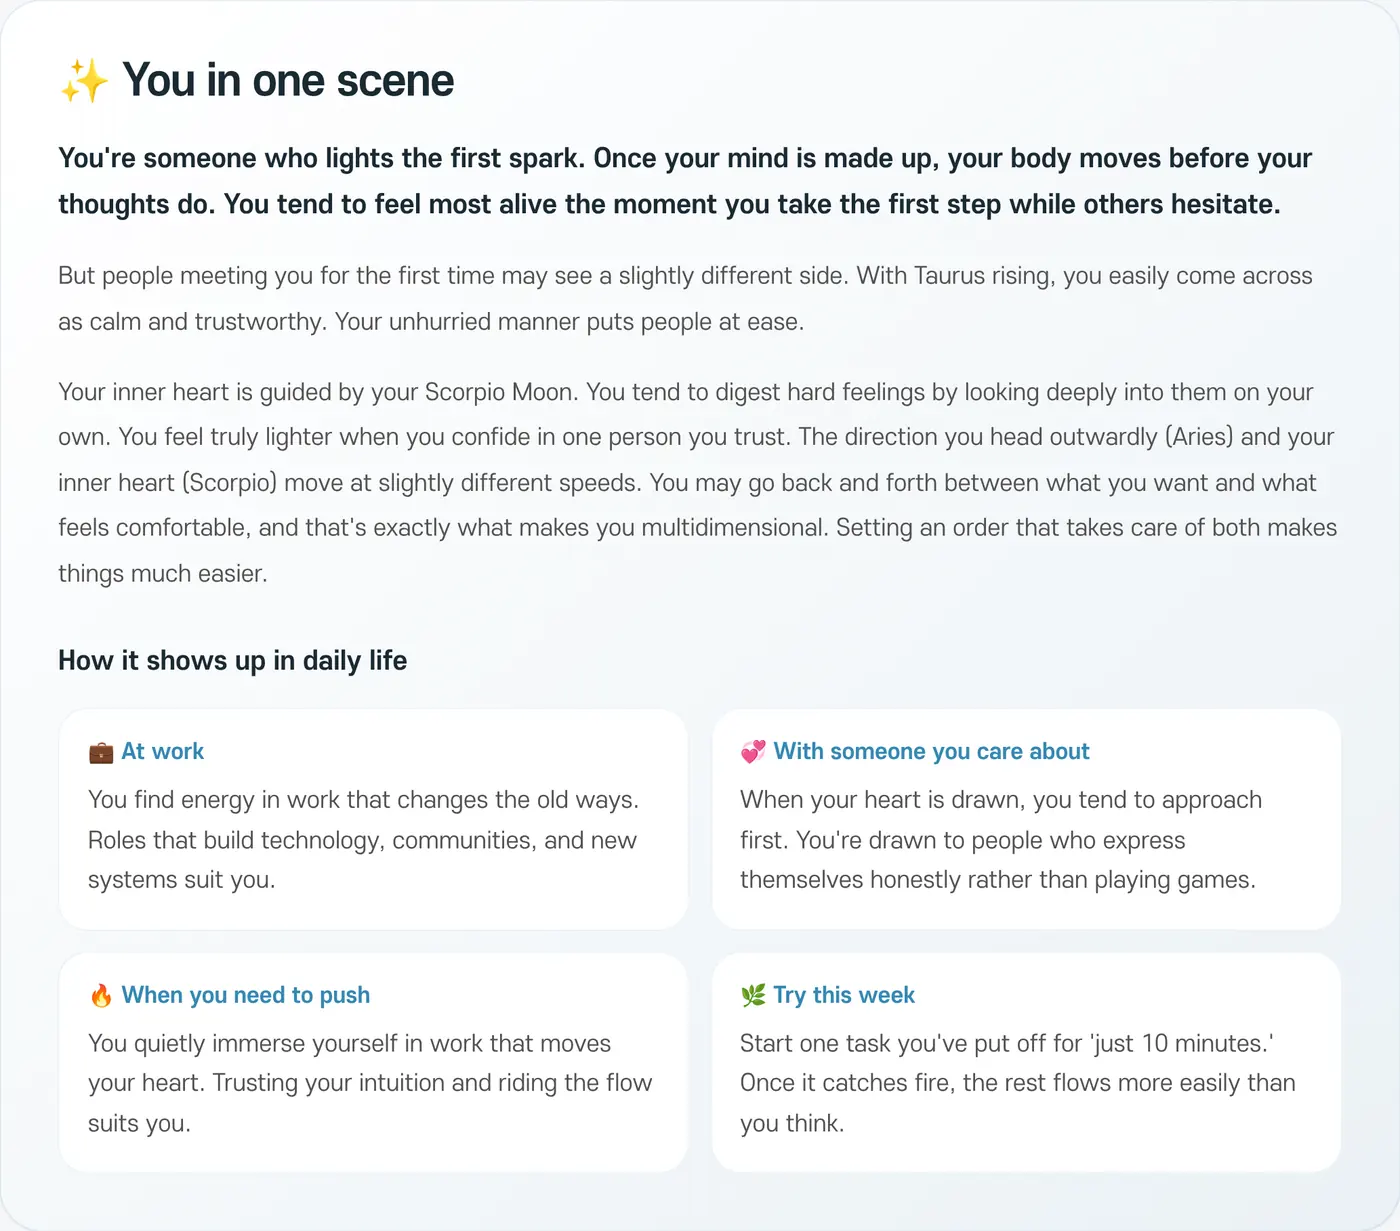Open the At work heading

[162, 752]
